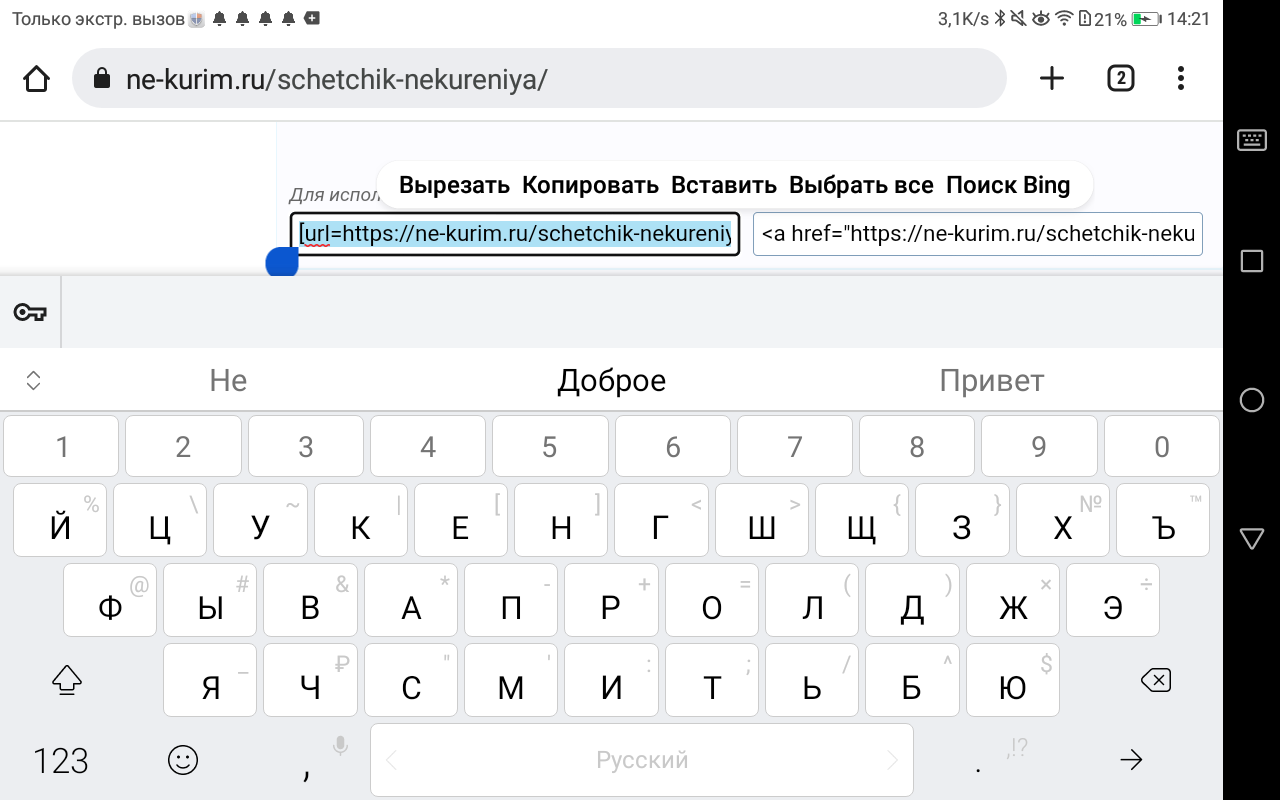Viewport: 1280px width, 800px height.
Task: Open the tab switcher showing 2 tabs
Action: pyautogui.click(x=1120, y=77)
